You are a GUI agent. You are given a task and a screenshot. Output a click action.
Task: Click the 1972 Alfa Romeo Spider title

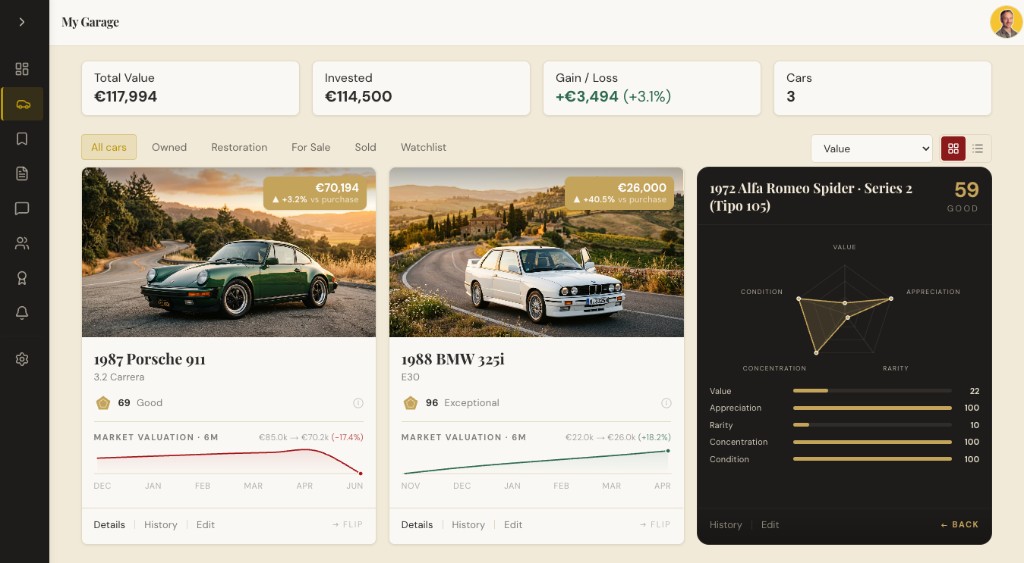coord(811,197)
